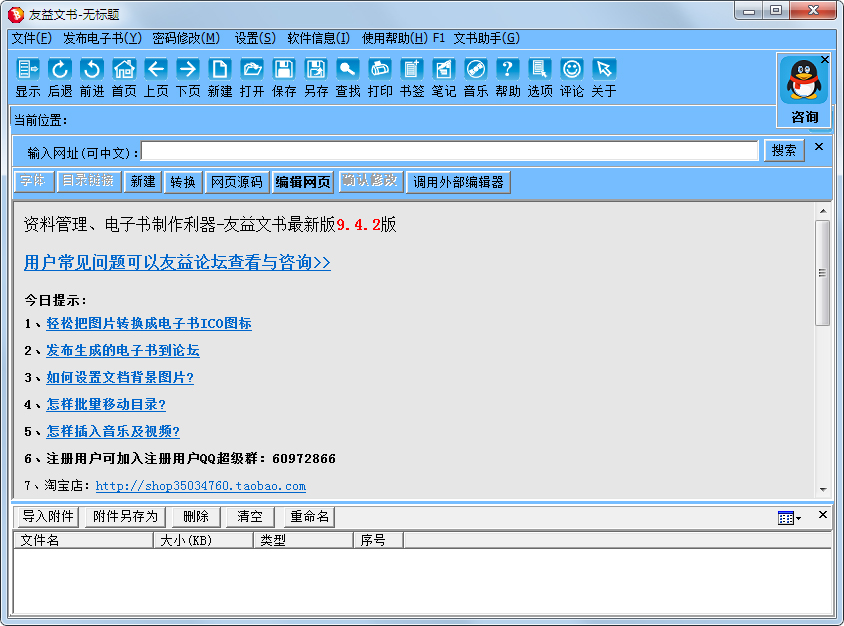The image size is (844, 626).
Task: Close the QQ 咨询 floating panel
Action: [825, 60]
